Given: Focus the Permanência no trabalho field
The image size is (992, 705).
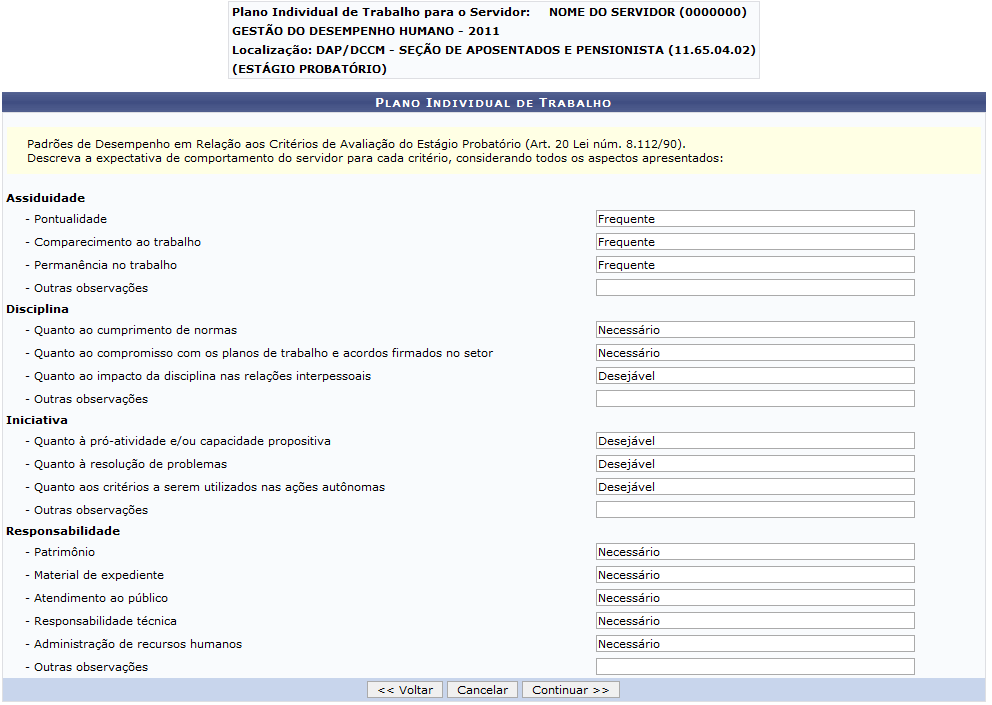Looking at the screenshot, I should (755, 265).
